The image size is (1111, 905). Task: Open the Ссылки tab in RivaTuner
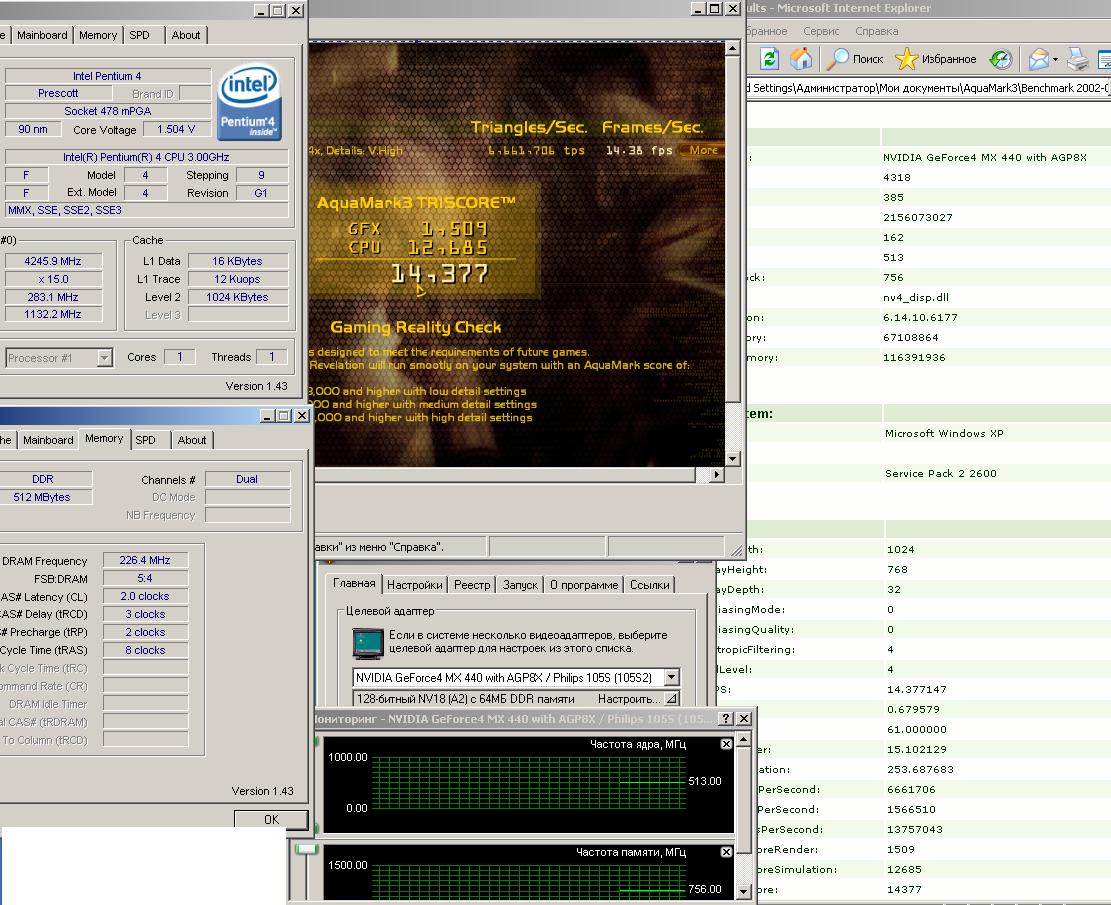click(x=650, y=585)
